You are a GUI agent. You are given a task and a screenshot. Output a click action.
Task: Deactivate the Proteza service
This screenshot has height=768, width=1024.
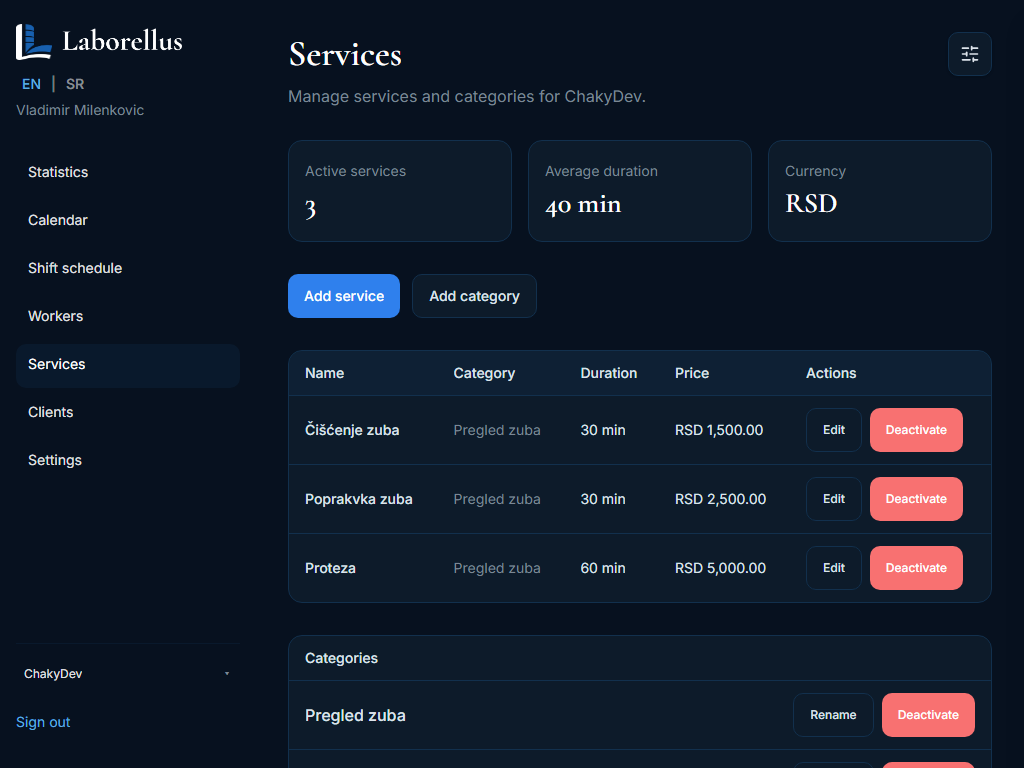coord(916,568)
